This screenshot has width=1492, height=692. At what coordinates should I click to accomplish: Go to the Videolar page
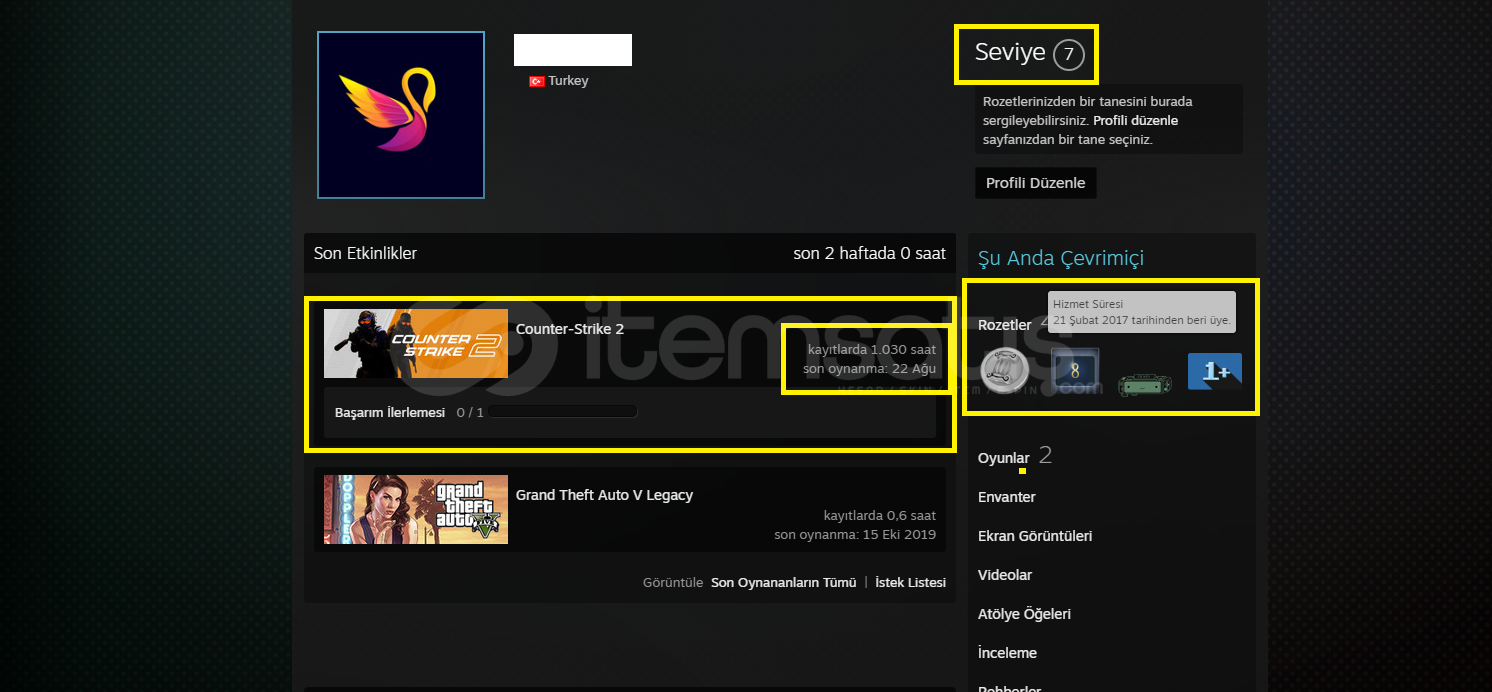click(x=1005, y=575)
